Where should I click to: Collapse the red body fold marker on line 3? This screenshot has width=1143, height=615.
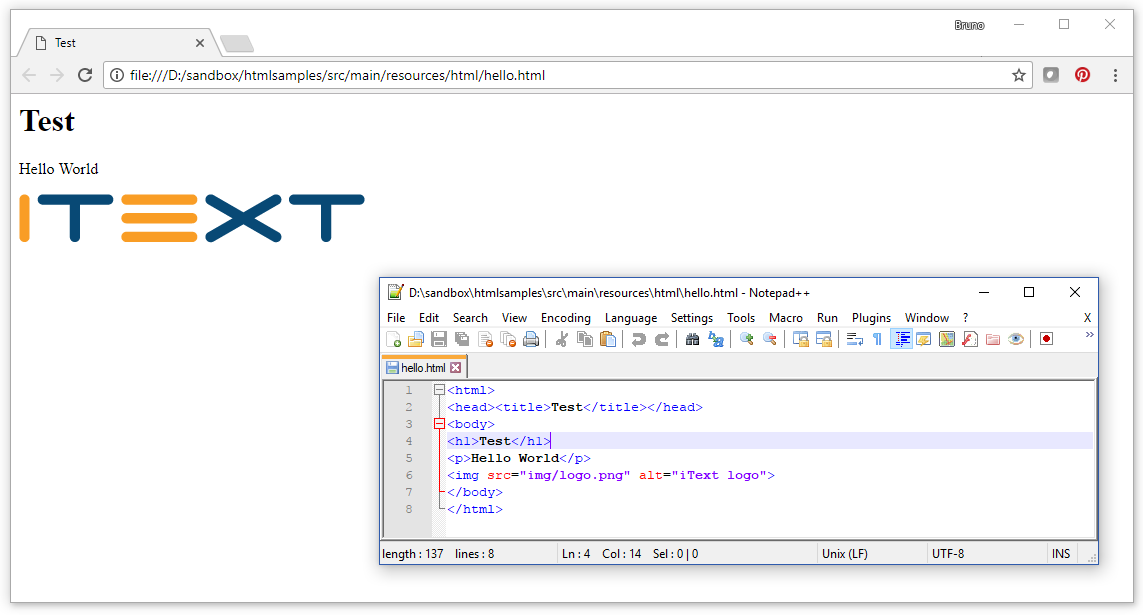(439, 424)
